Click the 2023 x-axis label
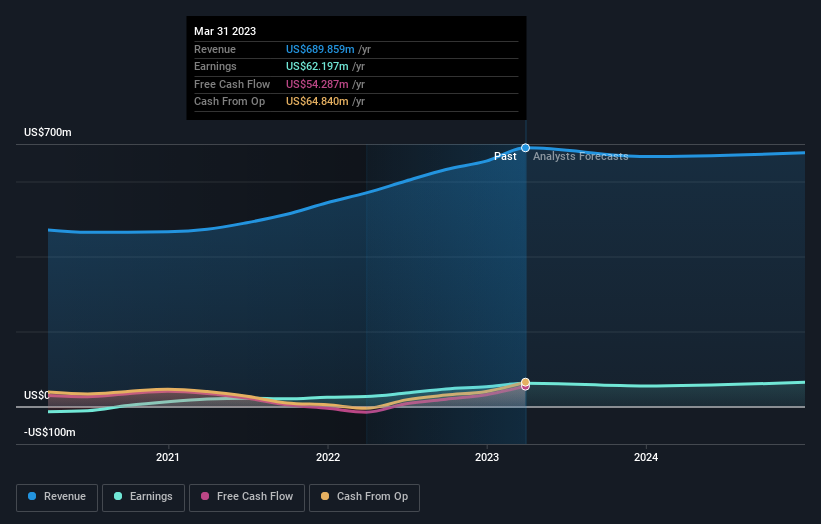 (487, 458)
